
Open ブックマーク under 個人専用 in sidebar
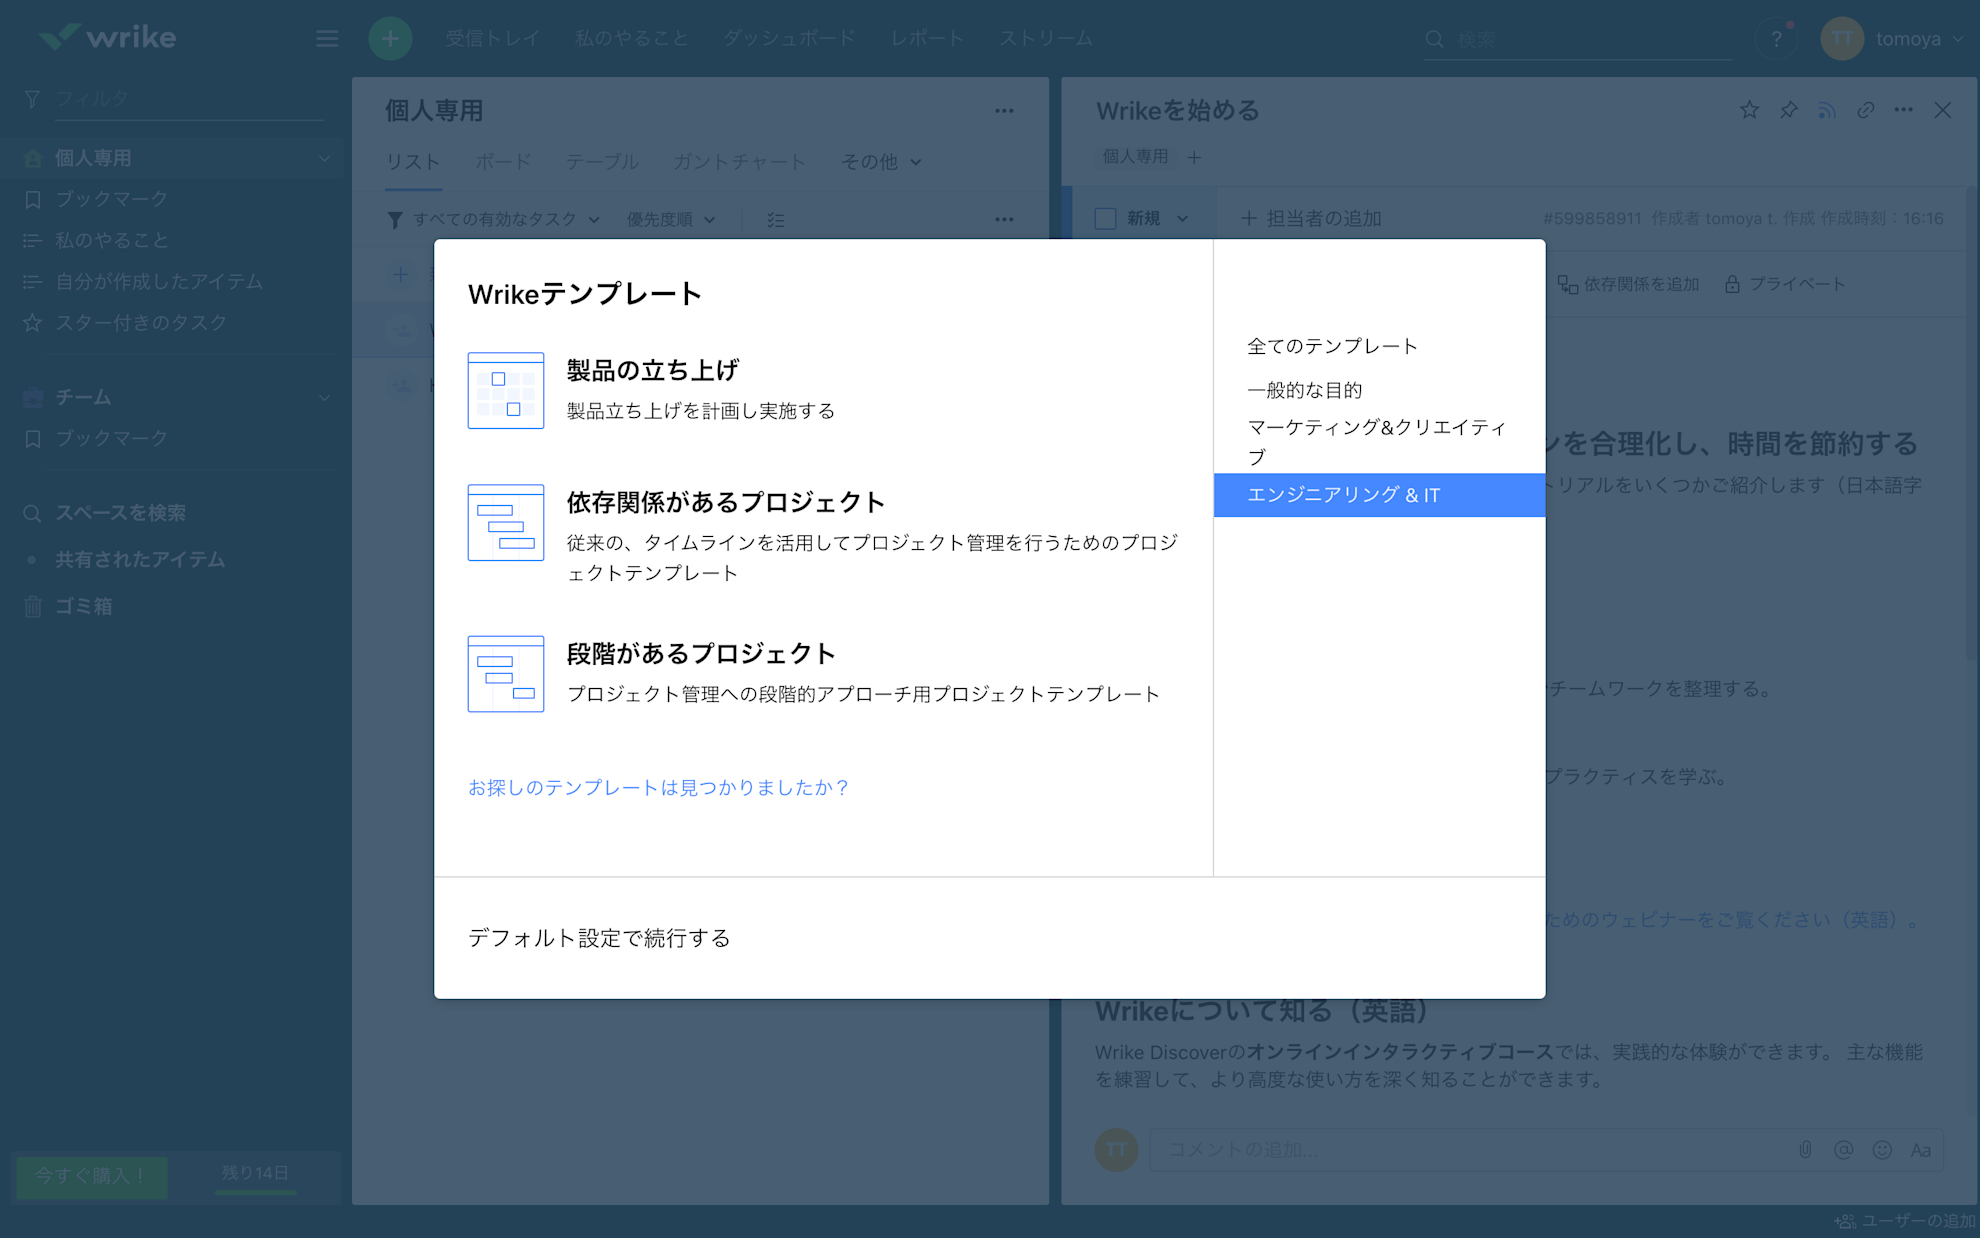point(111,199)
